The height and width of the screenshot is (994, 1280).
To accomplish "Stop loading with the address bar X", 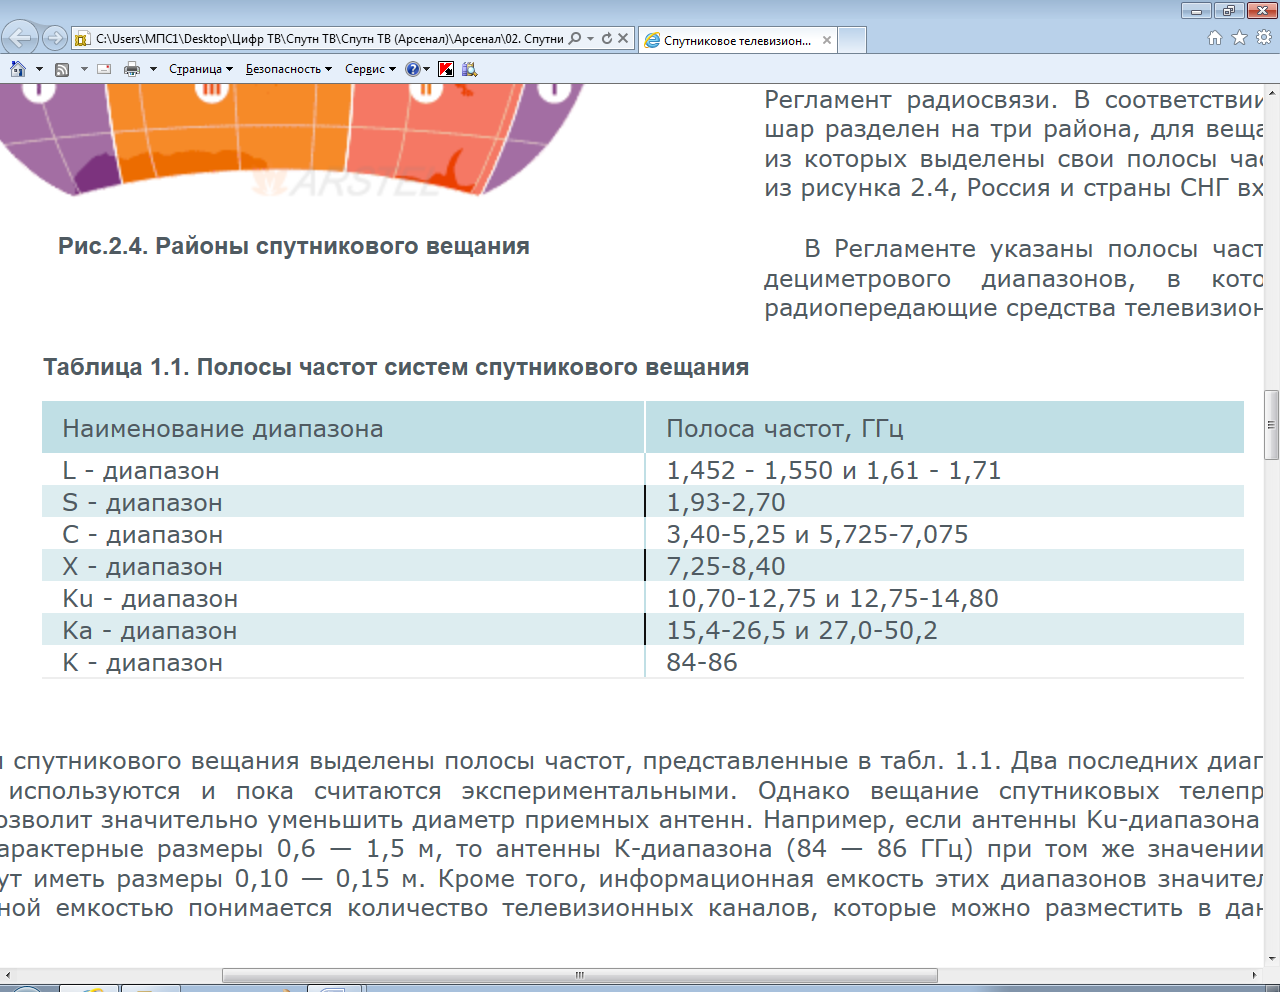I will (623, 39).
